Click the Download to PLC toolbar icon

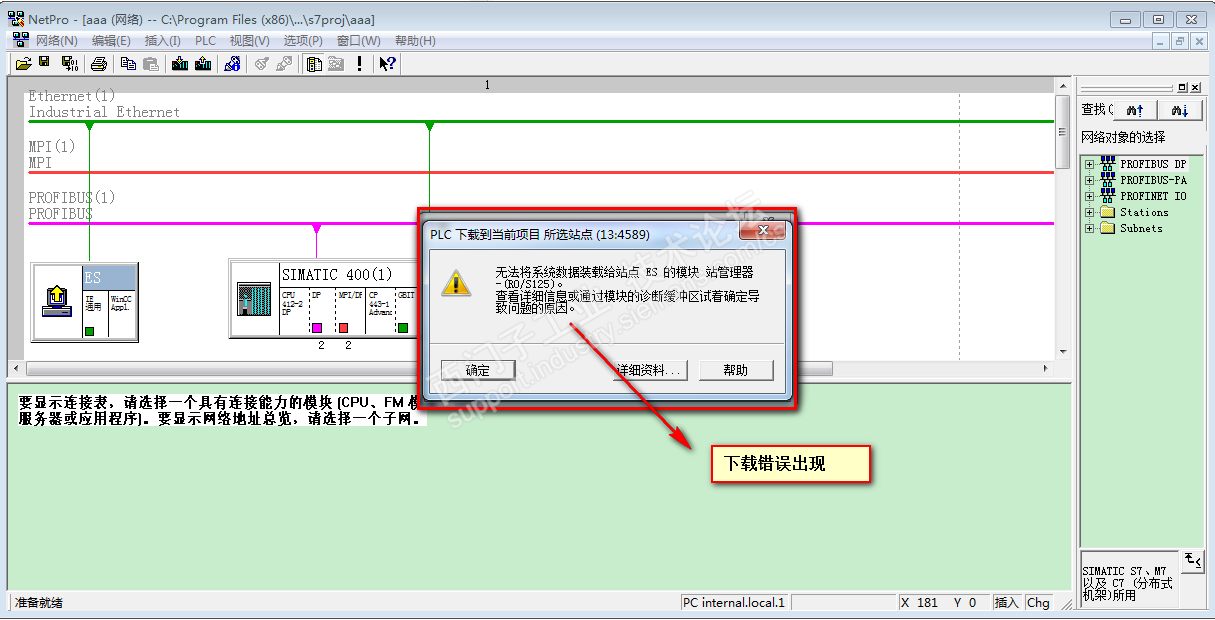180,63
